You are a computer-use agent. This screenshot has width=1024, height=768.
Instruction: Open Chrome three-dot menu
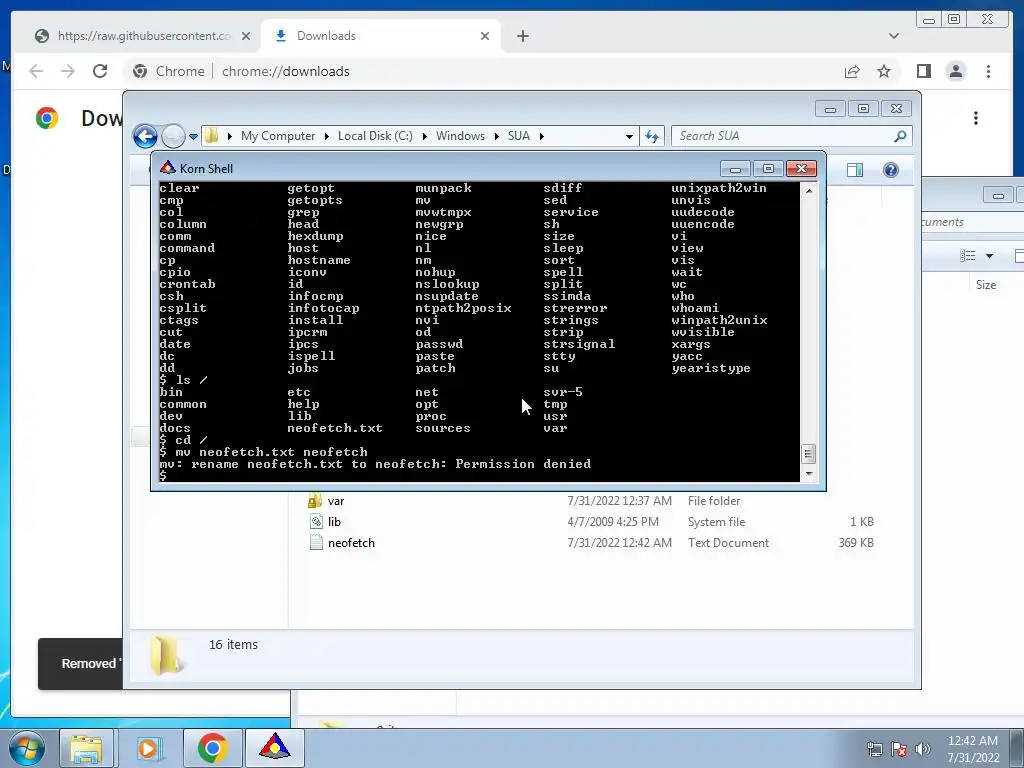988,71
